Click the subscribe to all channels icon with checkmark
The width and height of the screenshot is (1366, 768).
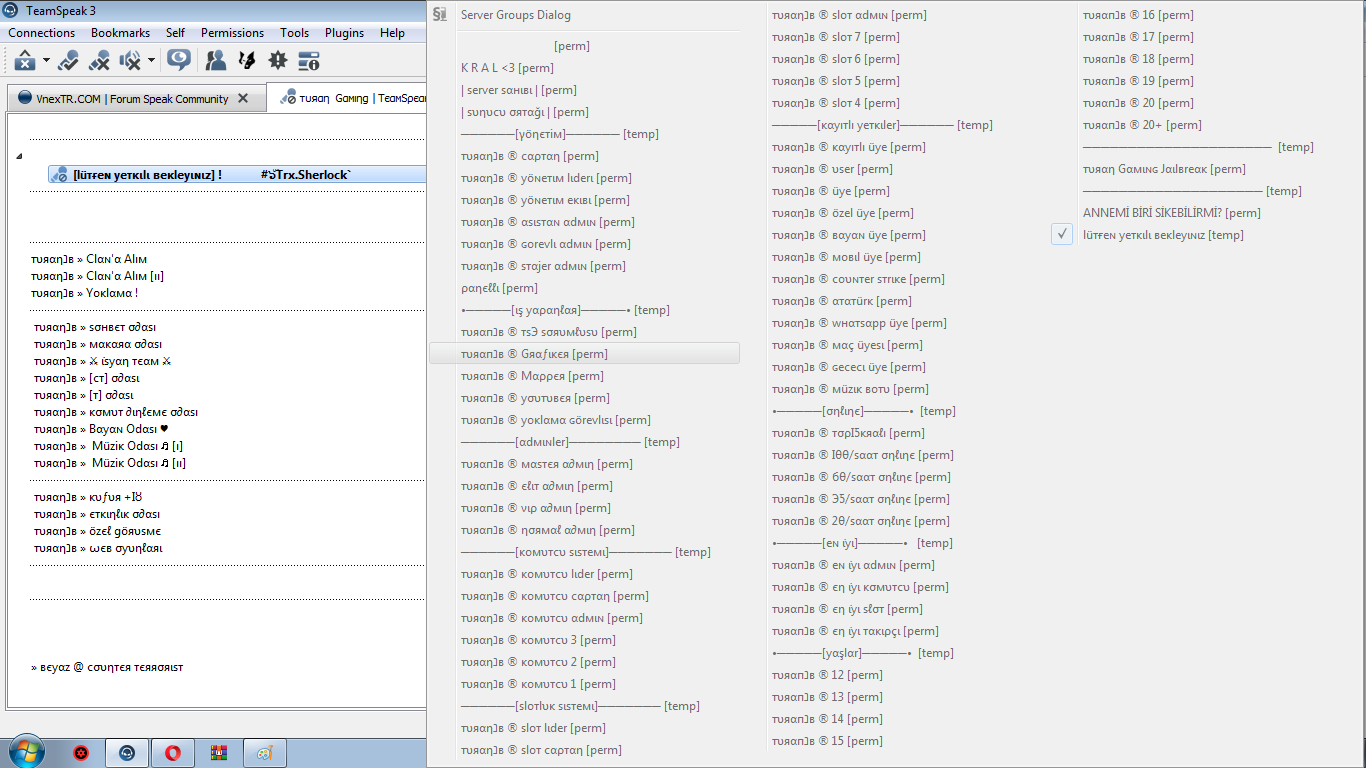[x=68, y=61]
